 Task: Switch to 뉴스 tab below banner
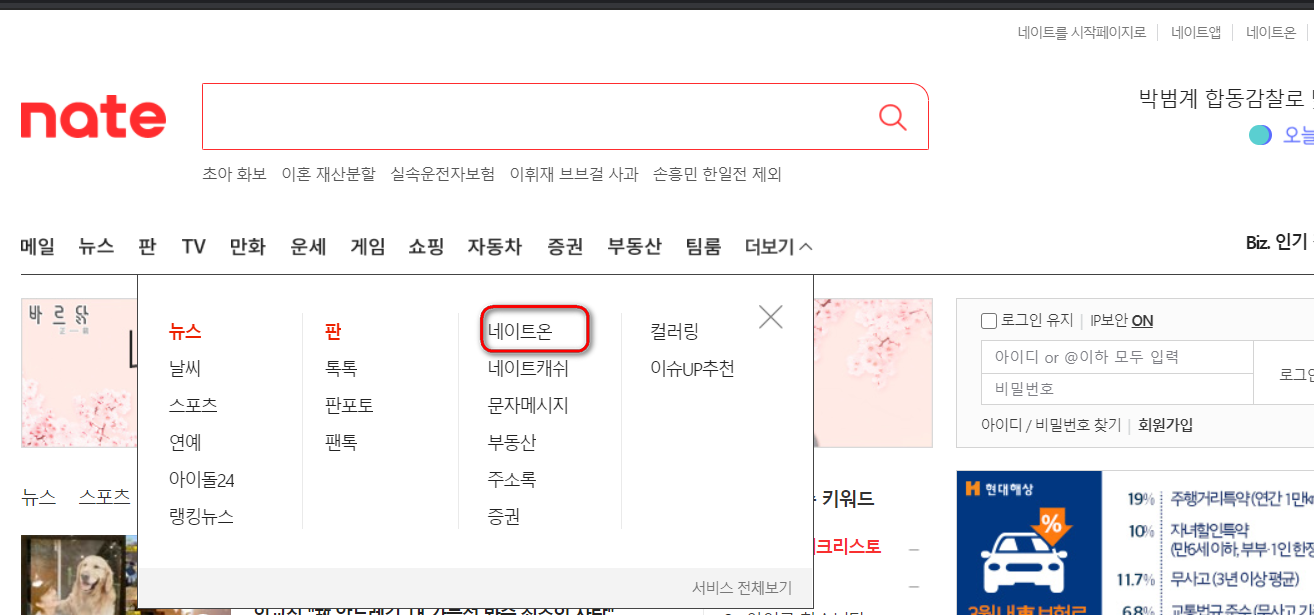pyautogui.click(x=39, y=496)
